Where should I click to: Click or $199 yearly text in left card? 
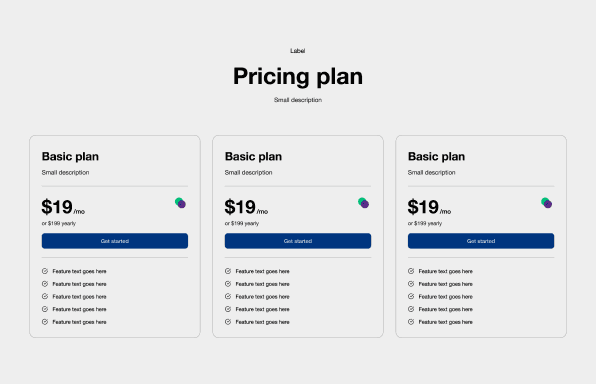[x=59, y=224]
